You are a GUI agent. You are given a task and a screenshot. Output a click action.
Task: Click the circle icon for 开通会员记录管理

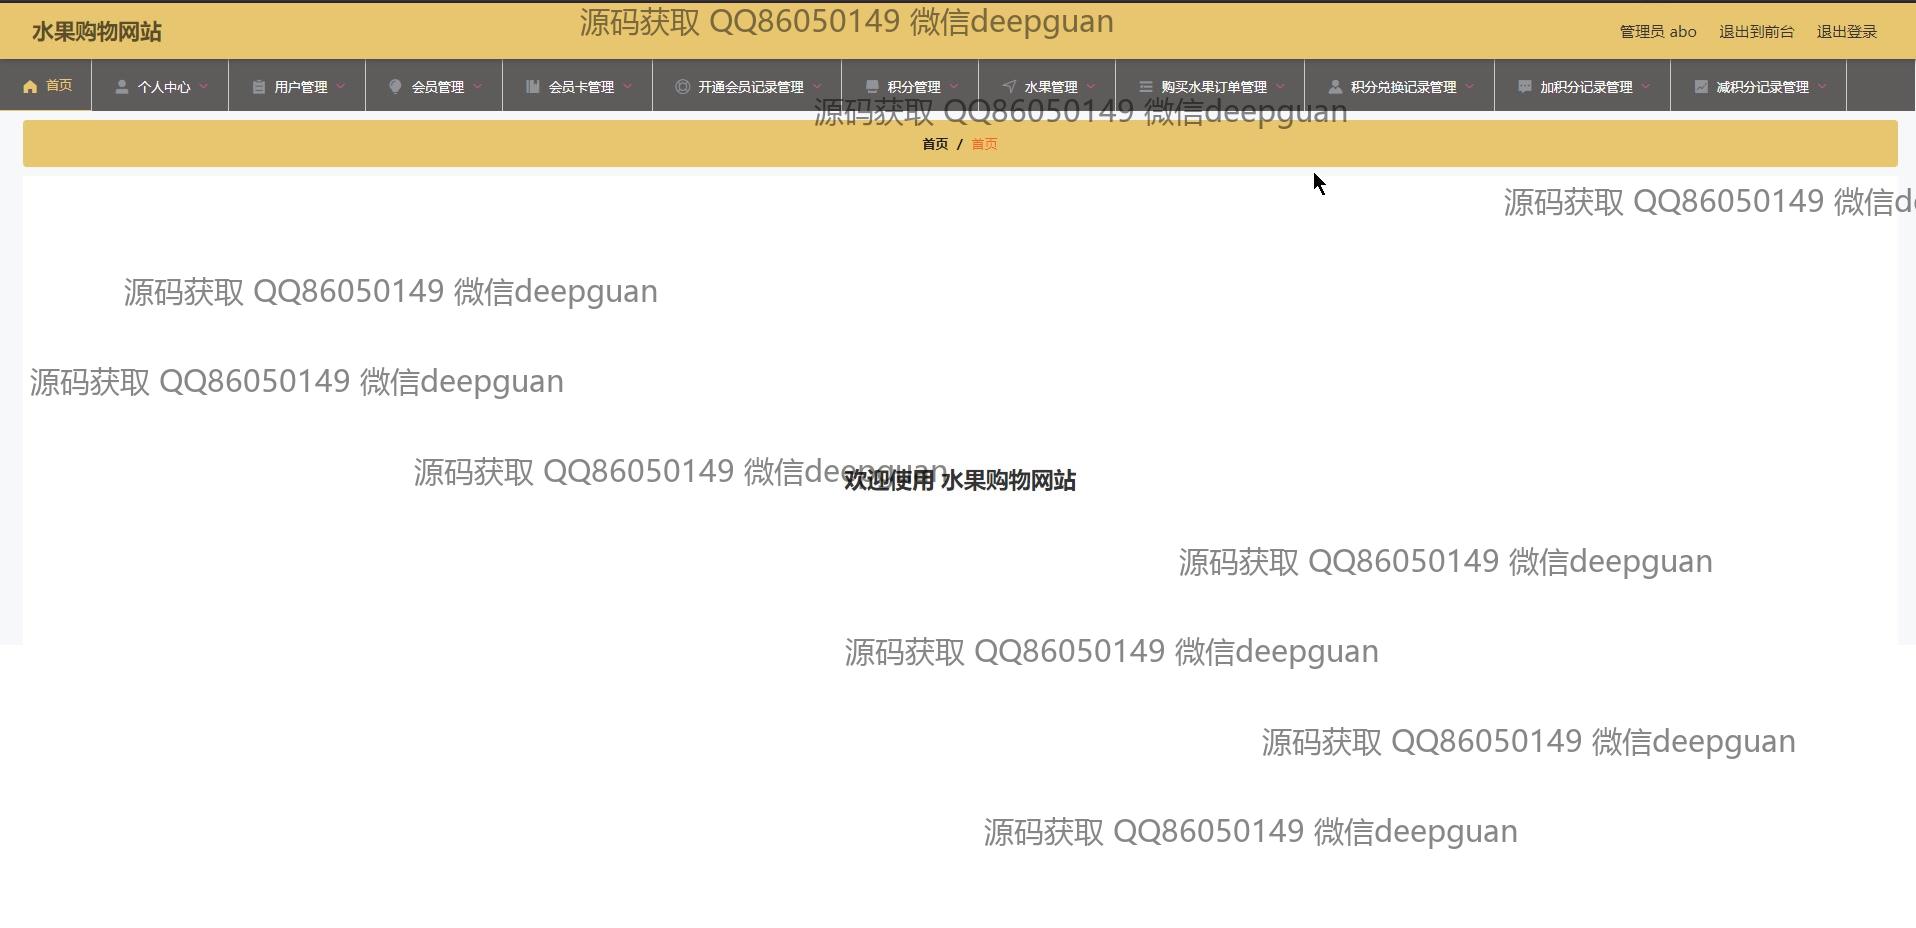coord(682,87)
